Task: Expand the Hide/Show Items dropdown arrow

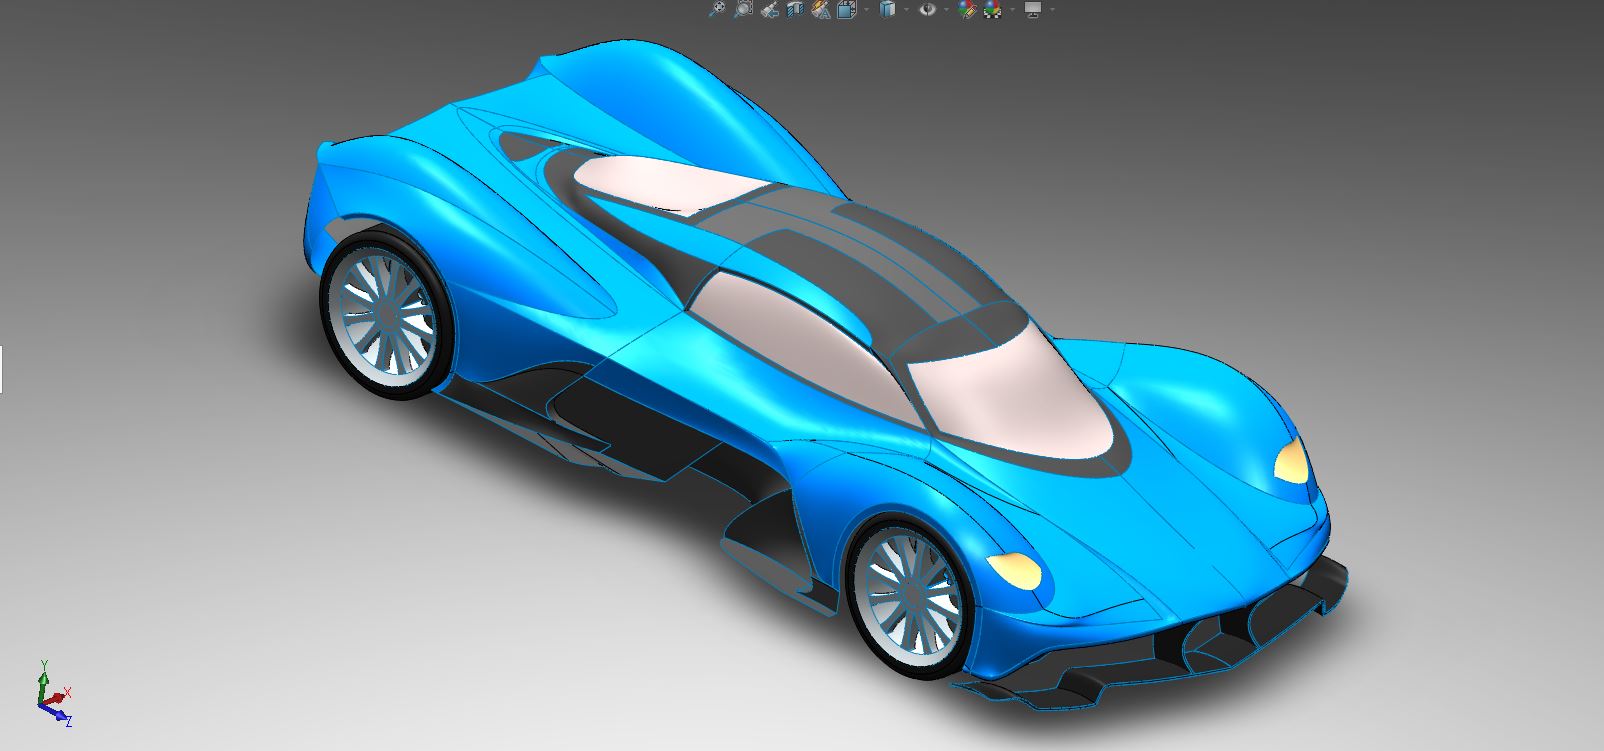Action: 946,10
